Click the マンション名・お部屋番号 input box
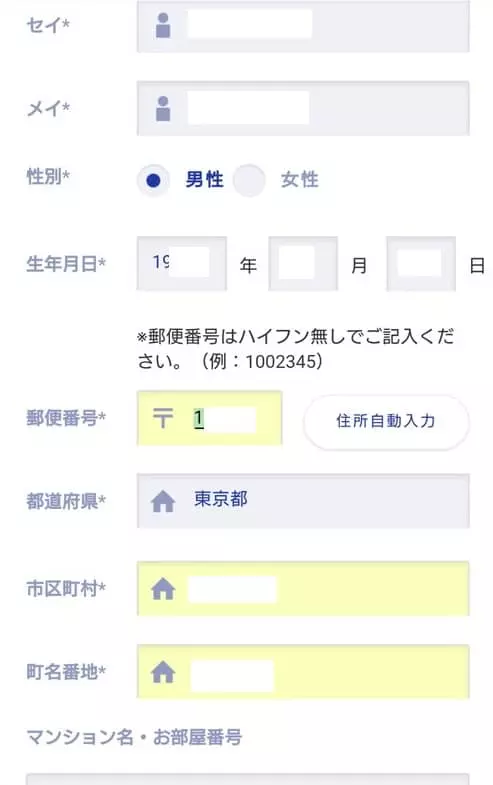This screenshot has height=785, width=493. pyautogui.click(x=248, y=779)
